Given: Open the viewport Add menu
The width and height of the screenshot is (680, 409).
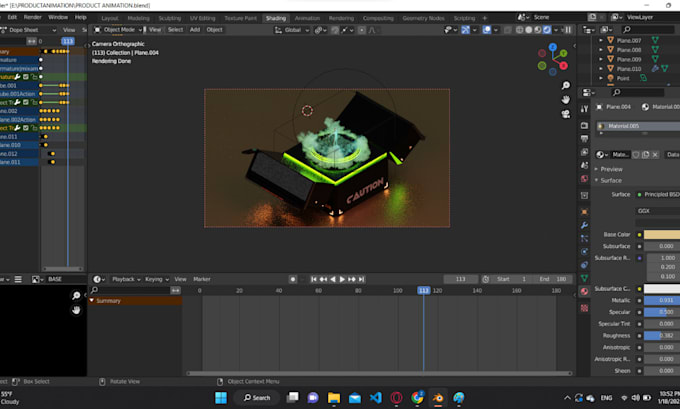Looking at the screenshot, I should (x=195, y=30).
